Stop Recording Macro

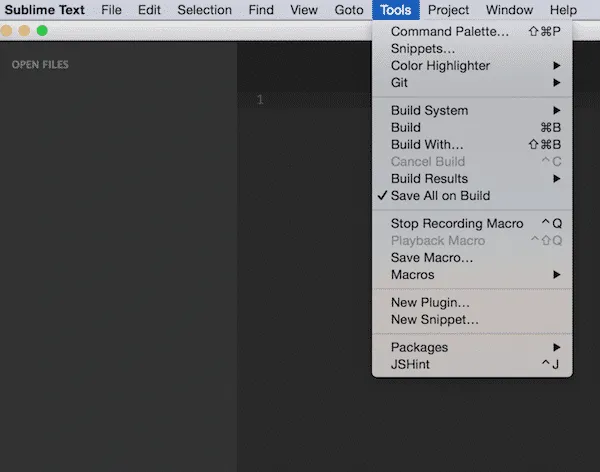coord(457,223)
